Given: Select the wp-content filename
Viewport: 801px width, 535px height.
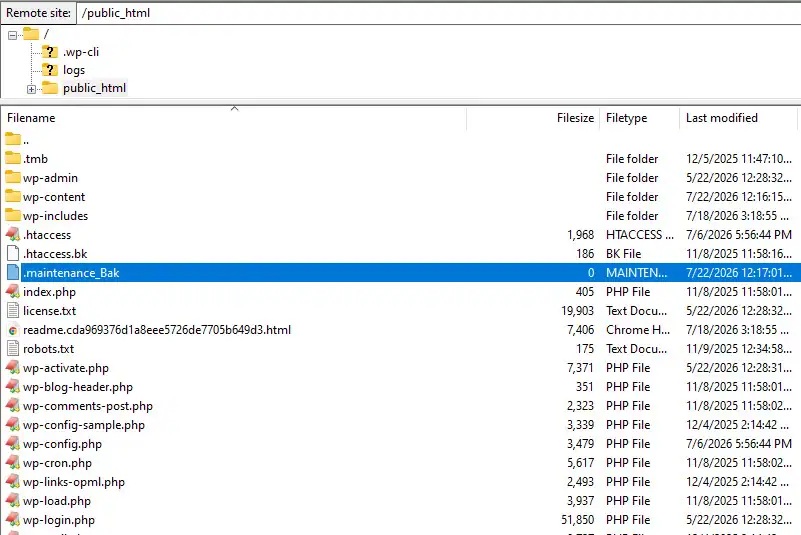Looking at the screenshot, I should (x=54, y=197).
